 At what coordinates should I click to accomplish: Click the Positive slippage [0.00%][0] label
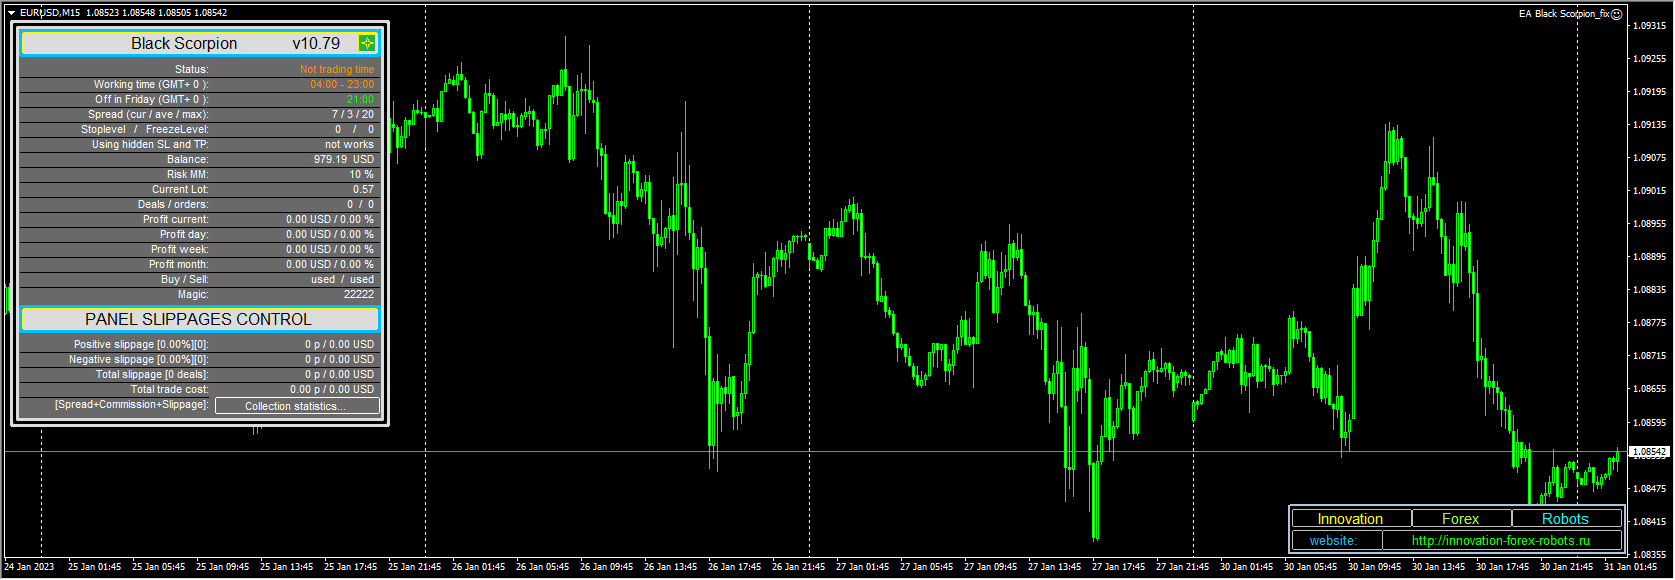141,345
